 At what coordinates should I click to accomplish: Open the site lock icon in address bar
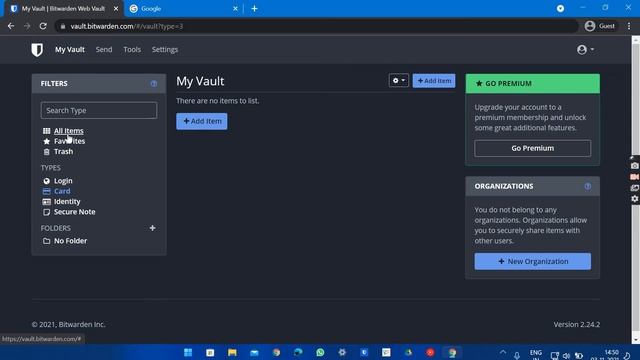[x=62, y=26]
